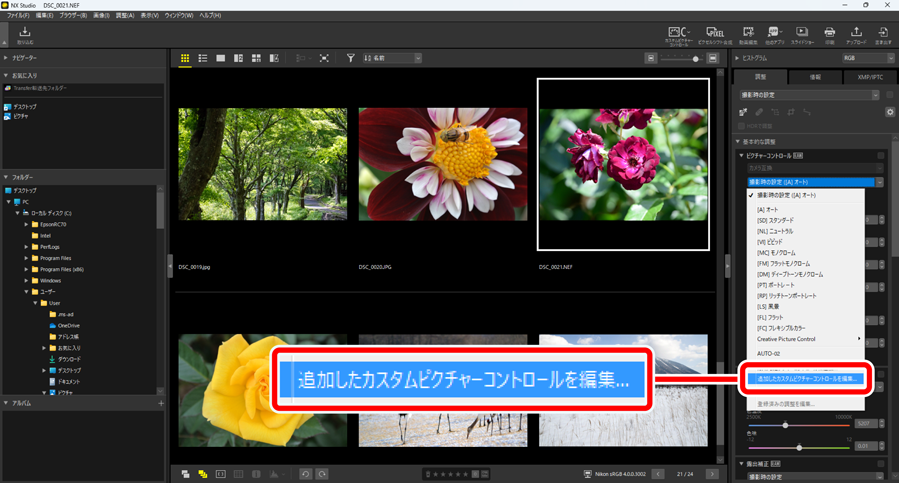Launch the slideshow icon
The width and height of the screenshot is (899, 483).
click(x=802, y=35)
